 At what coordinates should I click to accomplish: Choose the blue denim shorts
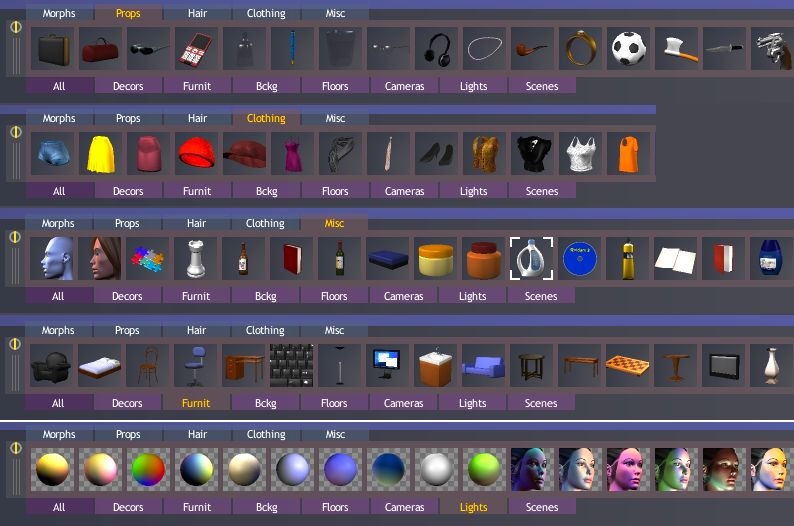click(x=53, y=154)
